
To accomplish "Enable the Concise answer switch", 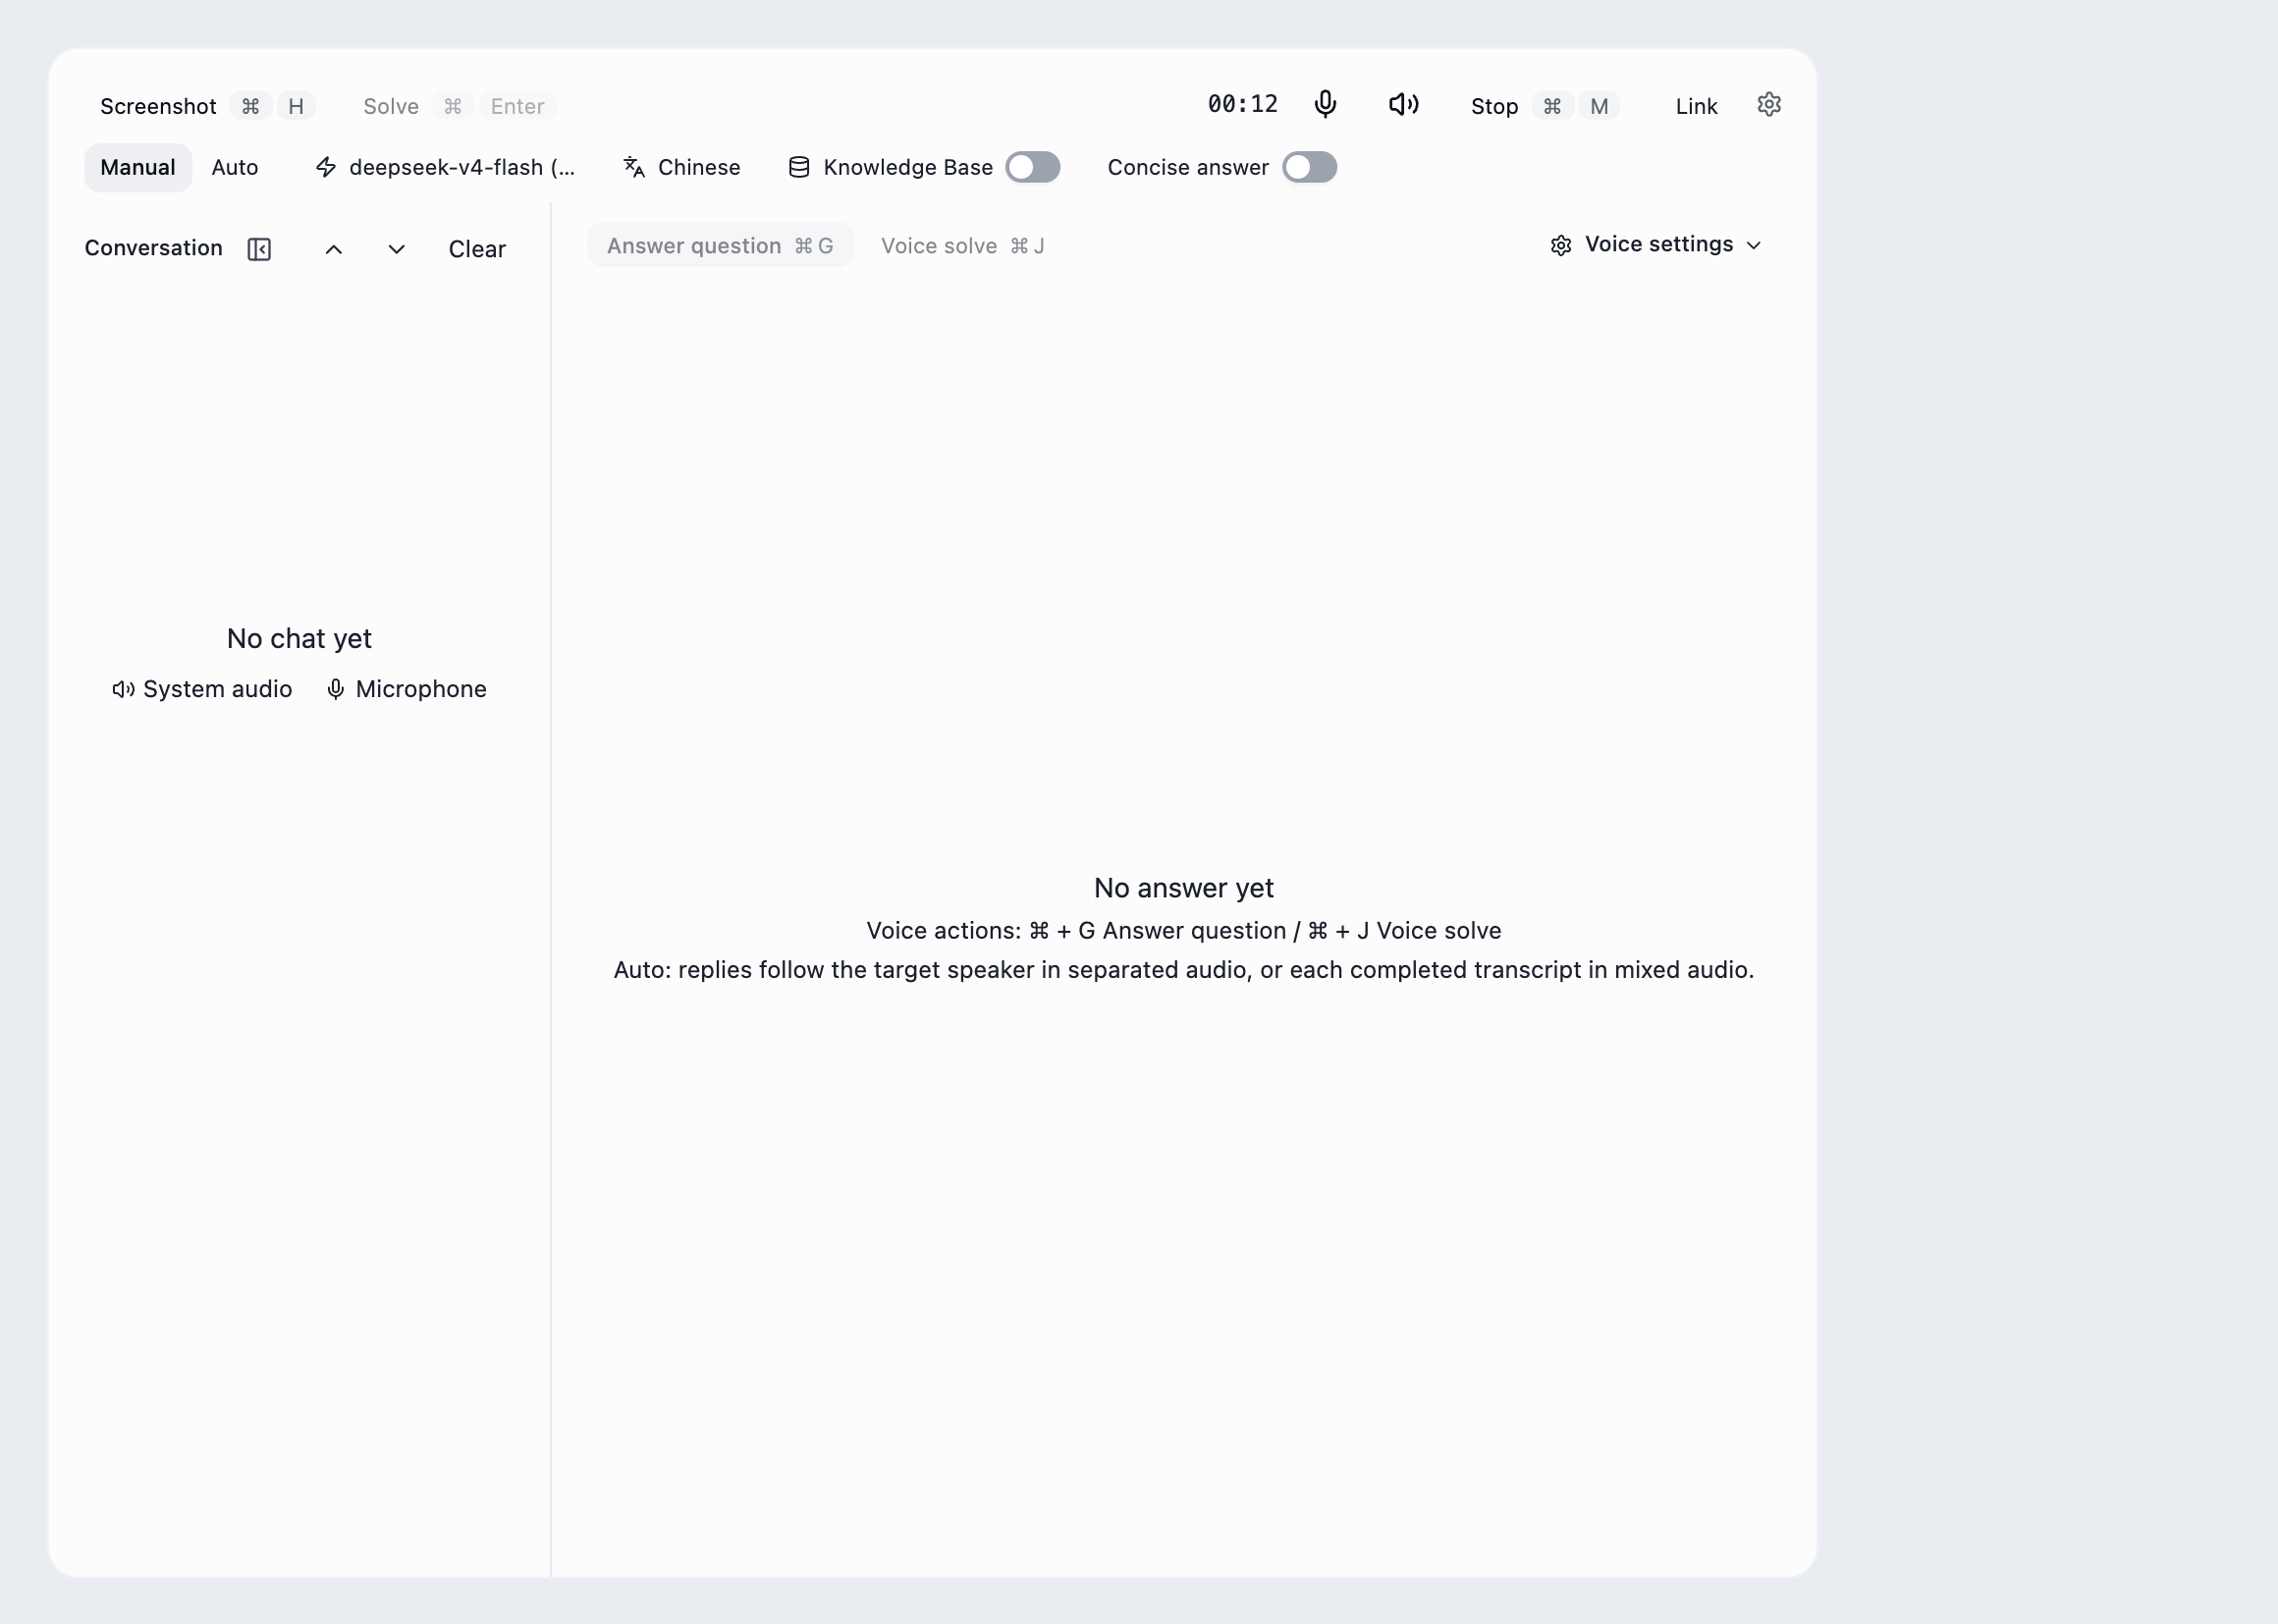I will [1310, 167].
